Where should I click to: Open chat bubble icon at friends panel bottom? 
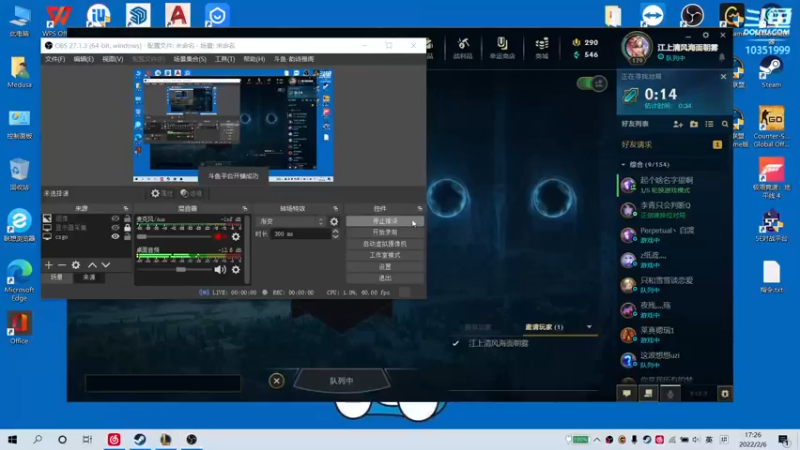(627, 393)
